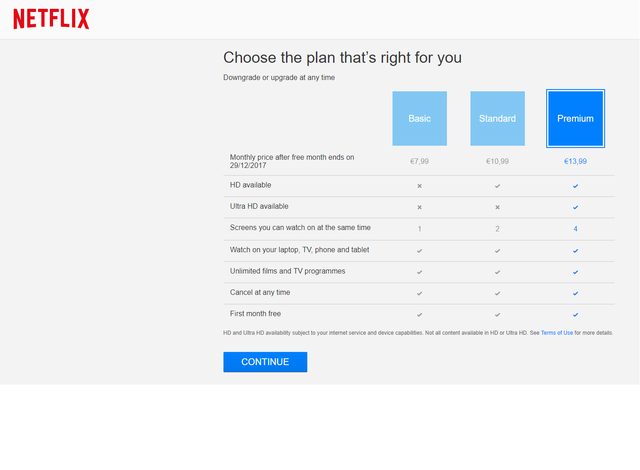Viewport: 640px width, 470px height.
Task: Select the Basic plan tile
Action: point(420,118)
